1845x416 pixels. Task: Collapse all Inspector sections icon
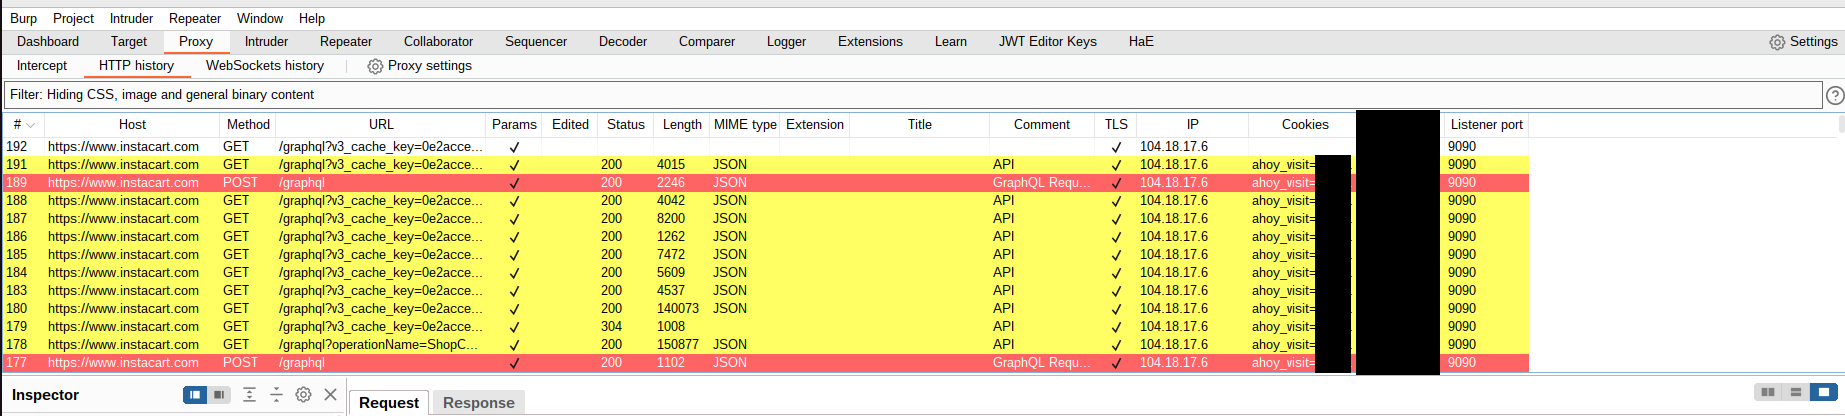(276, 395)
